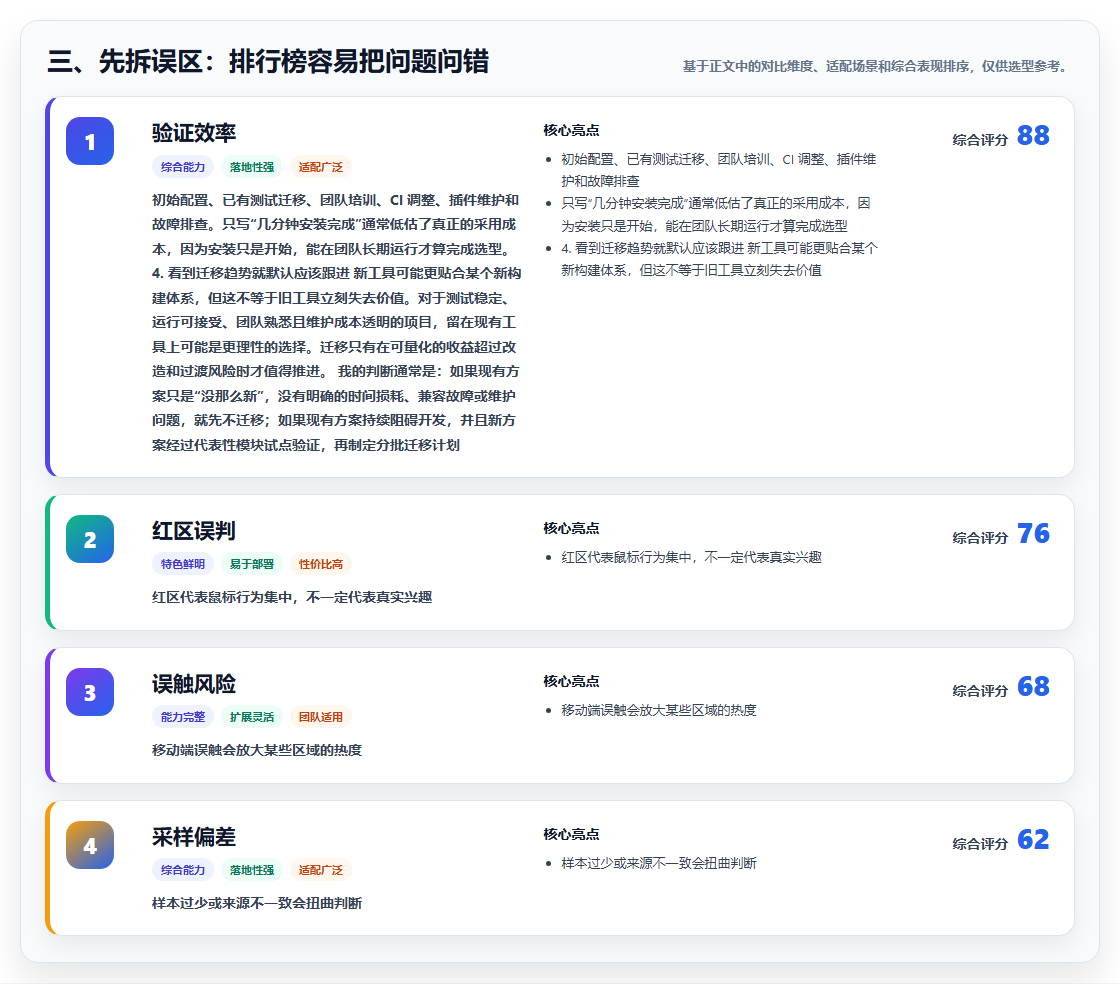
Task: Click the 采样偏差 description under its tags
Action: click(257, 903)
